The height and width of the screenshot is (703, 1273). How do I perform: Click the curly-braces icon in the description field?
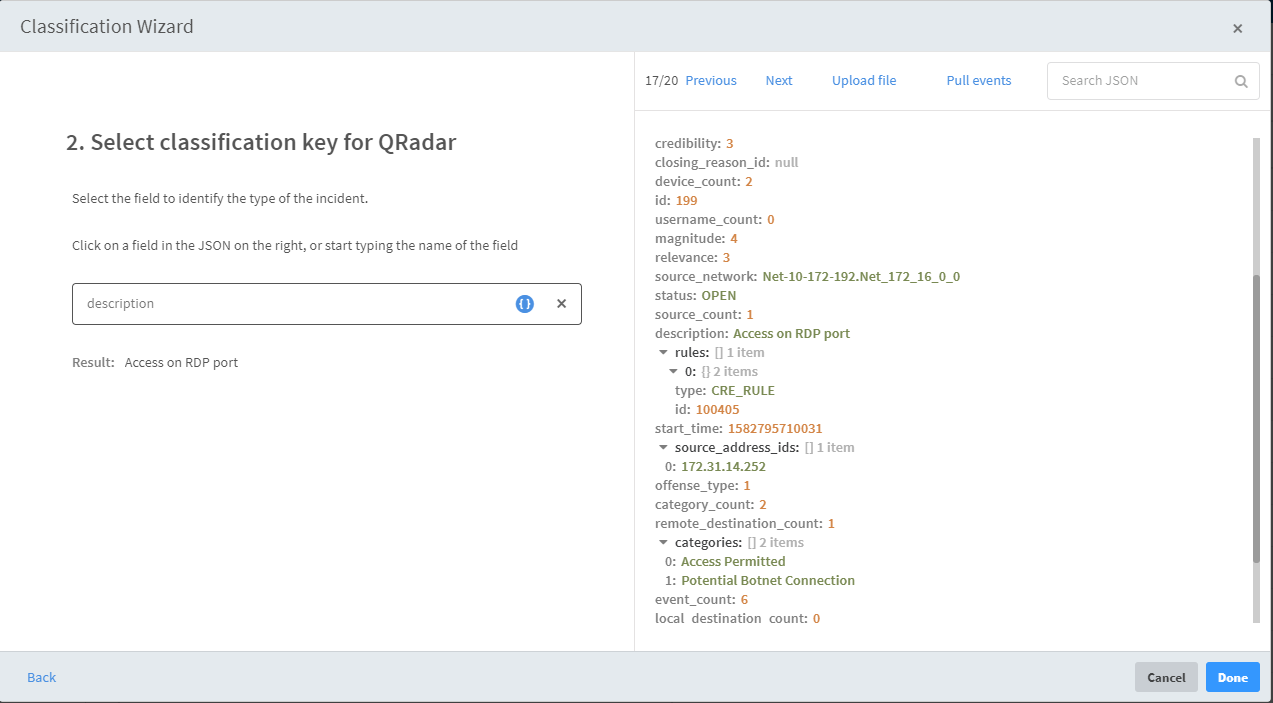click(524, 303)
